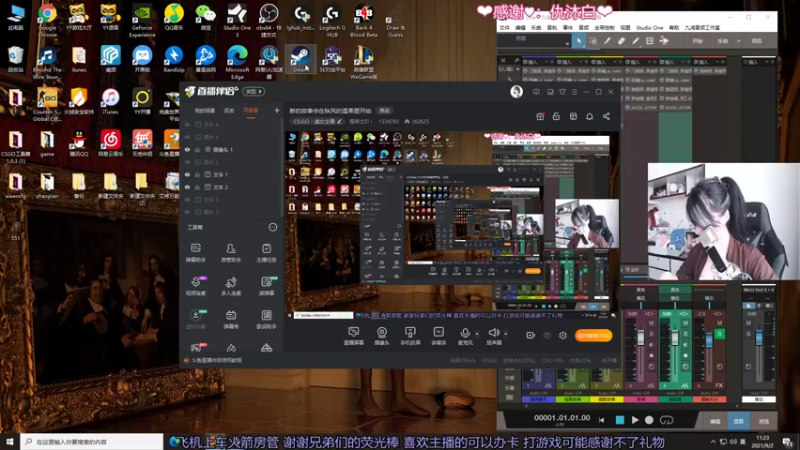This screenshot has height=450, width=800.
Task: Open the 多人连麦 tool
Action: (231, 286)
